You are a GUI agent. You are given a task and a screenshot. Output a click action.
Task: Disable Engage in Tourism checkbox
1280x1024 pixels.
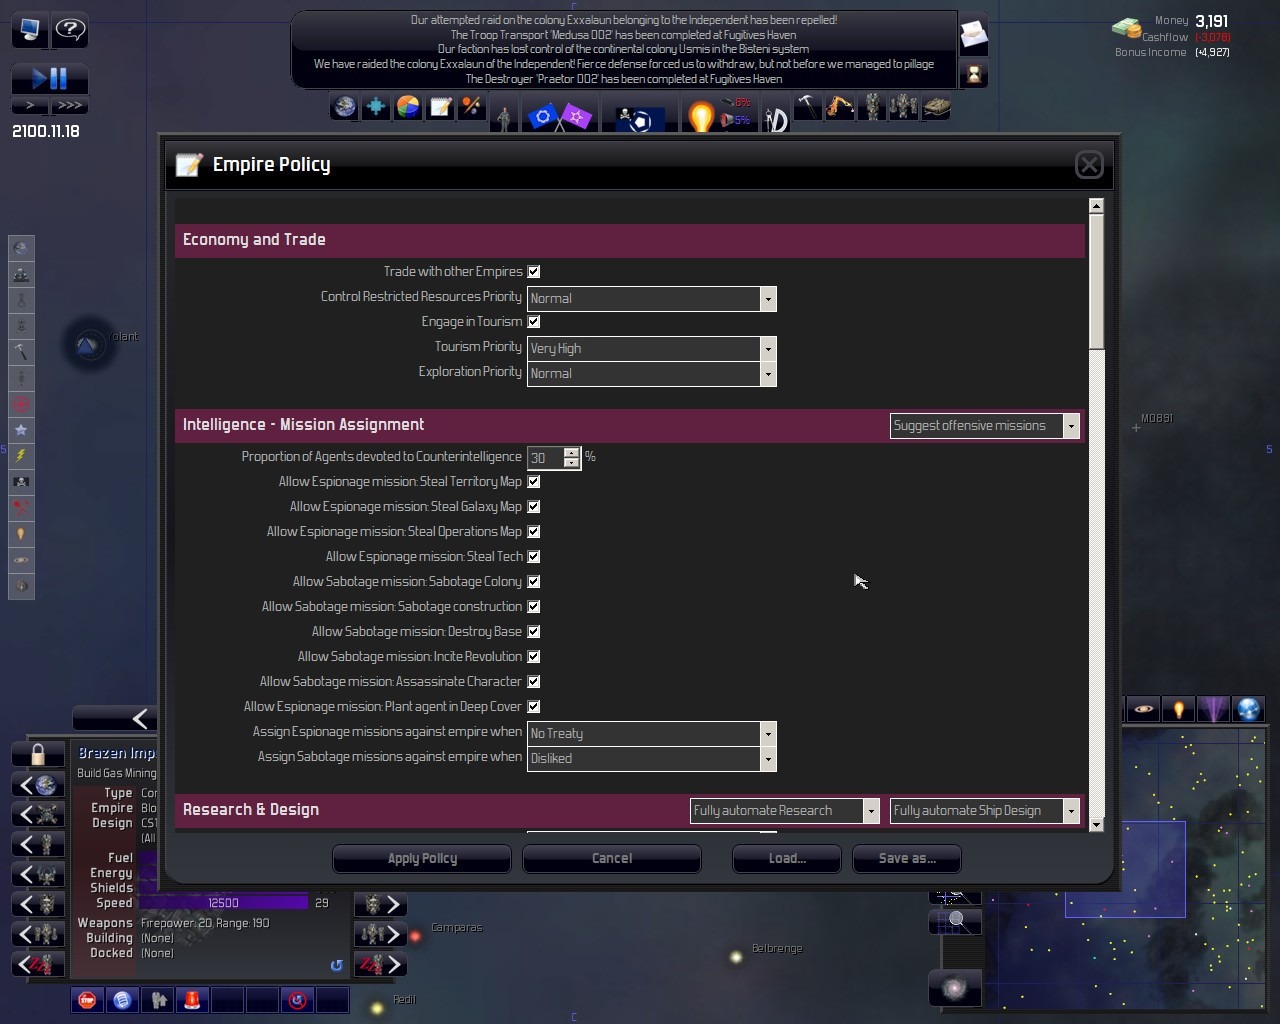pyautogui.click(x=534, y=322)
